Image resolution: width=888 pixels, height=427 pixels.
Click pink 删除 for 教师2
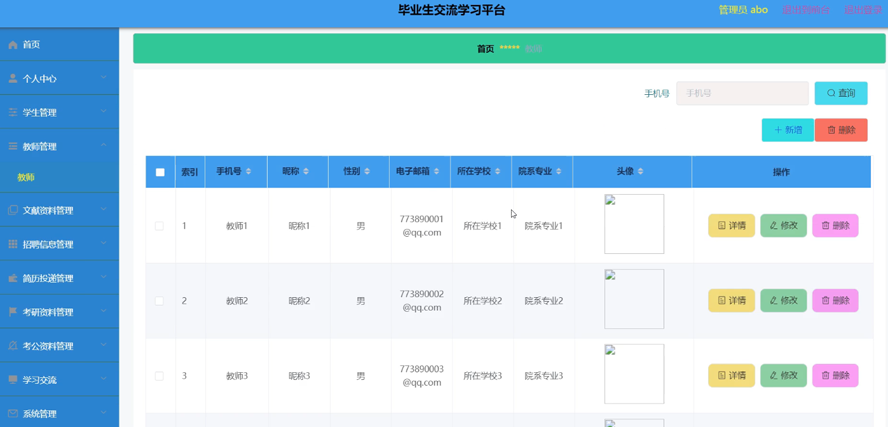835,300
